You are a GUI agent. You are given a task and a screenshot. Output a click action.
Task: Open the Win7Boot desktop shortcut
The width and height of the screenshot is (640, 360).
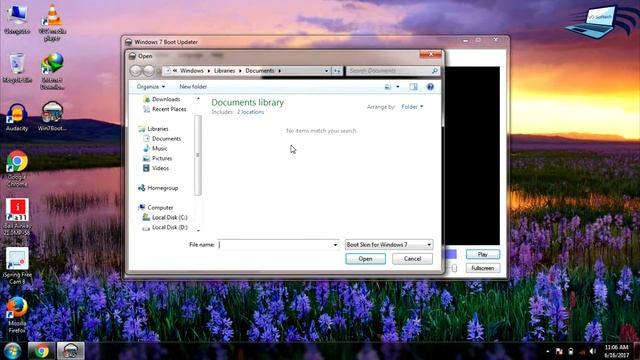click(52, 117)
